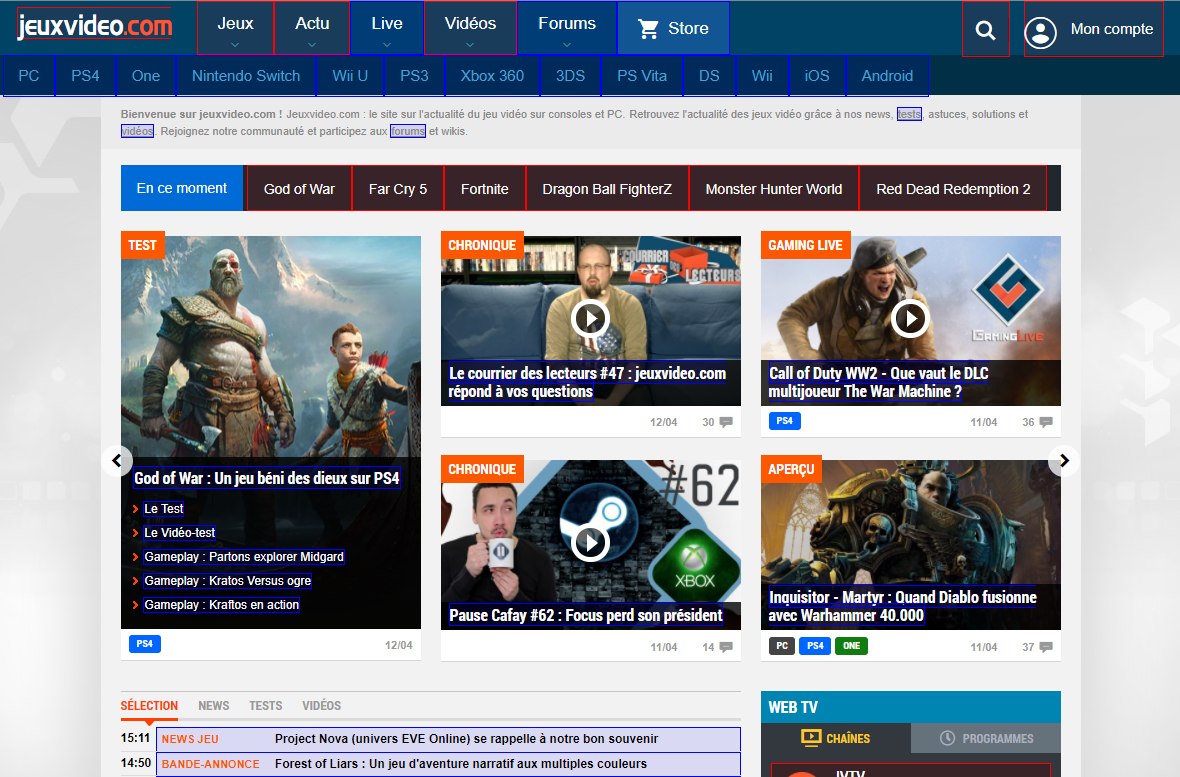
Task: Open 'Gameplay : Kraftos en action' link
Action: coord(221,605)
